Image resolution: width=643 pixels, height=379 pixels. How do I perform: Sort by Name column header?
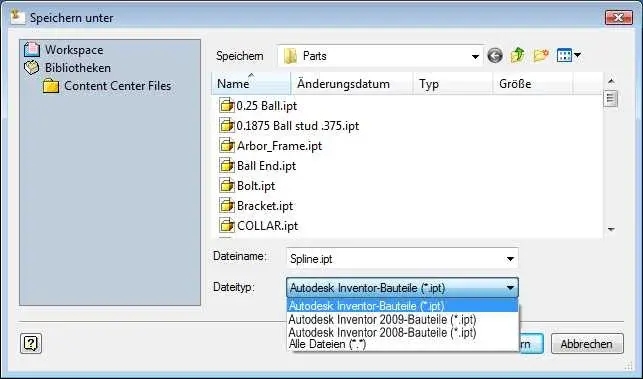coord(251,84)
